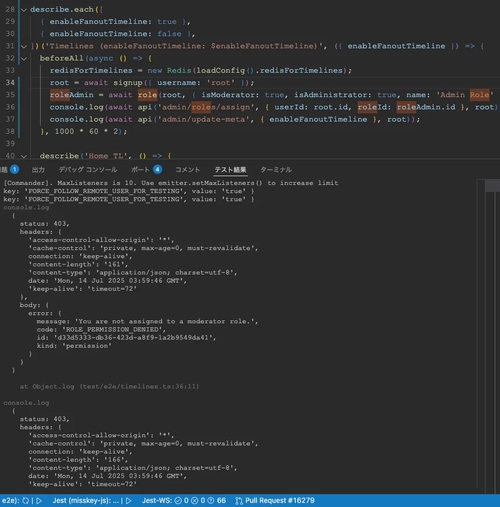Viewport: 500px width, 507px height.
Task: Collapse the describe 'Home TL' block on line 40
Action: click(x=24, y=156)
